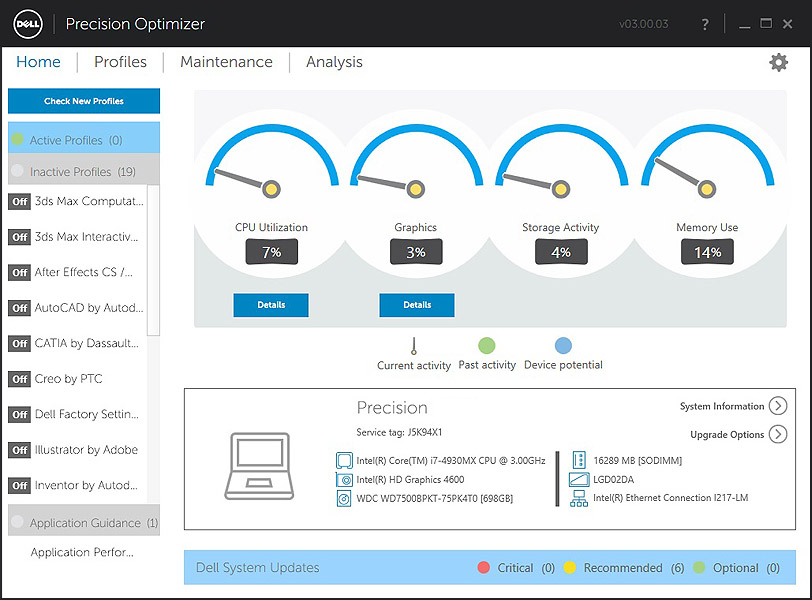Click the version v03.00.03 text
Image resolution: width=812 pixels, height=600 pixels.
click(x=644, y=24)
